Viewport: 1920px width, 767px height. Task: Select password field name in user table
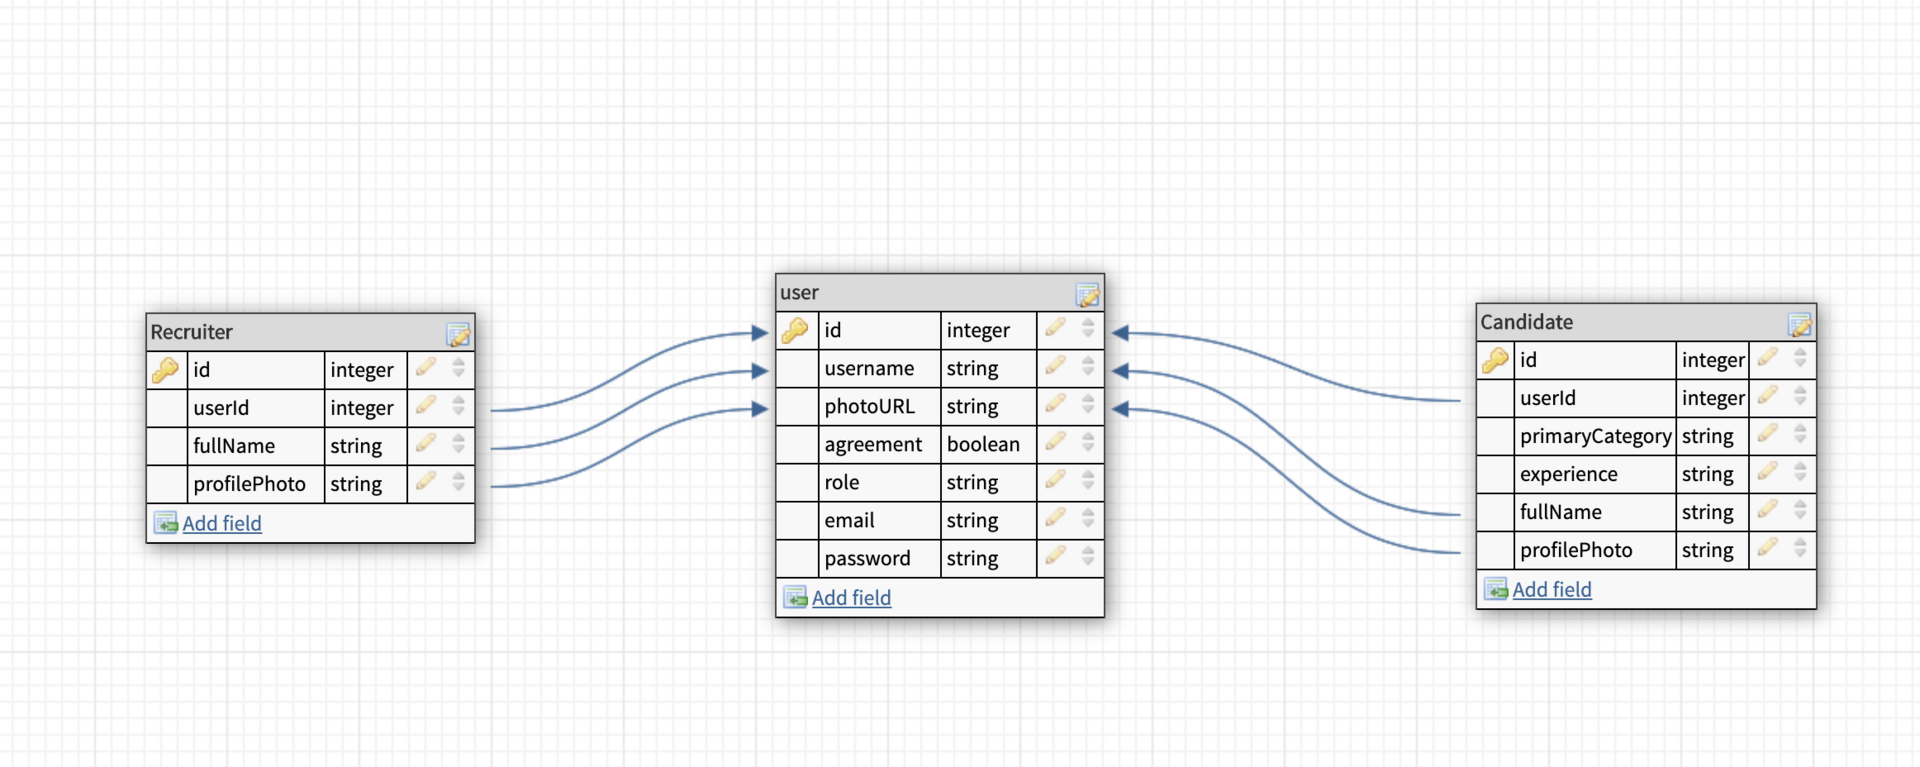pyautogui.click(x=867, y=559)
